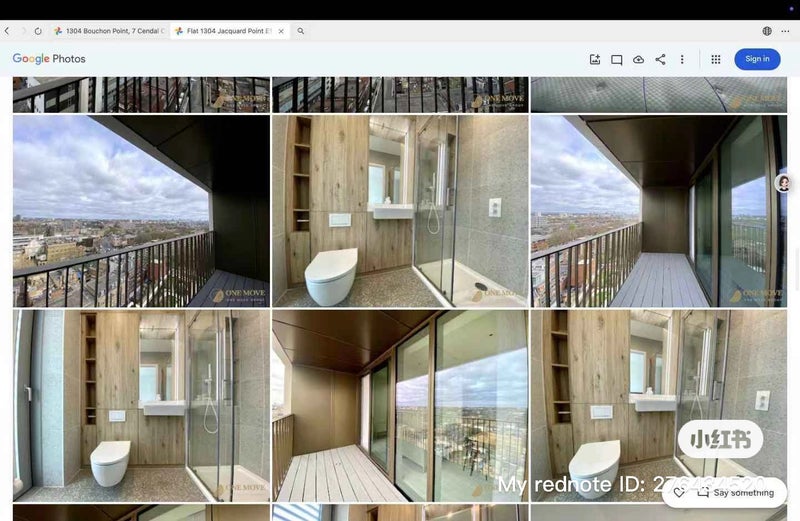Click the heart like icon

coord(679,493)
